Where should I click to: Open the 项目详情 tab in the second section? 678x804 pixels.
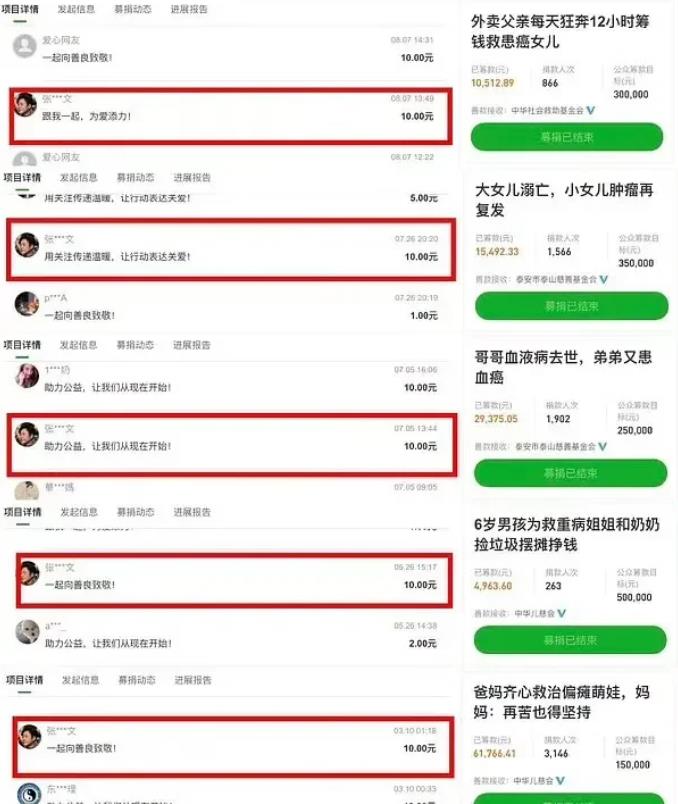(22, 177)
